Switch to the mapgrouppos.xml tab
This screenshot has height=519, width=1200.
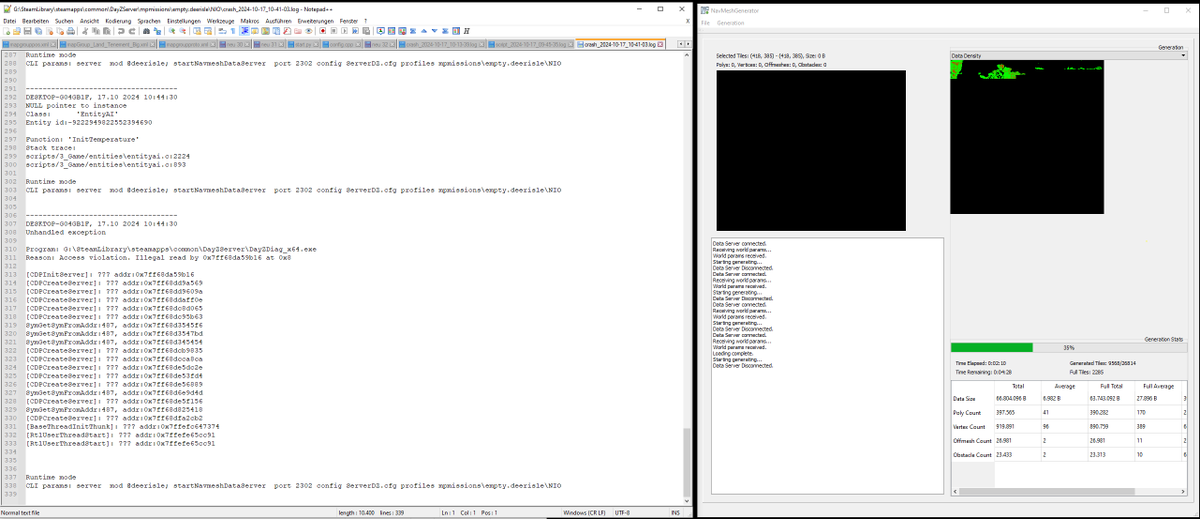(29, 44)
